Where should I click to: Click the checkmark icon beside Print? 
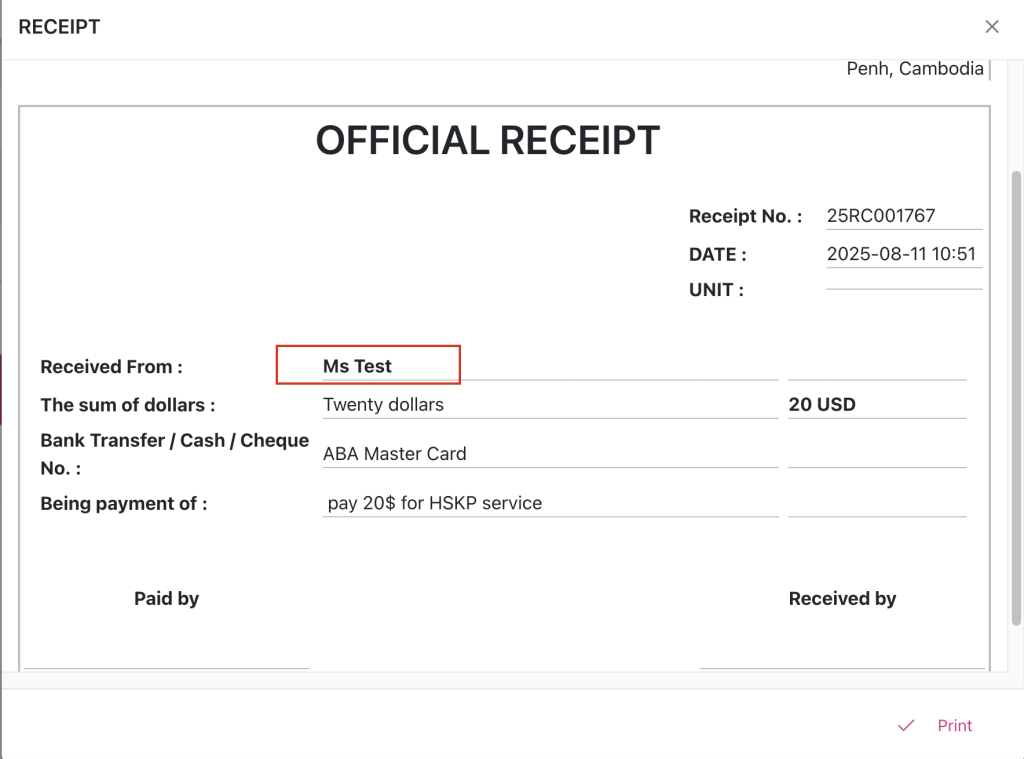[906, 726]
